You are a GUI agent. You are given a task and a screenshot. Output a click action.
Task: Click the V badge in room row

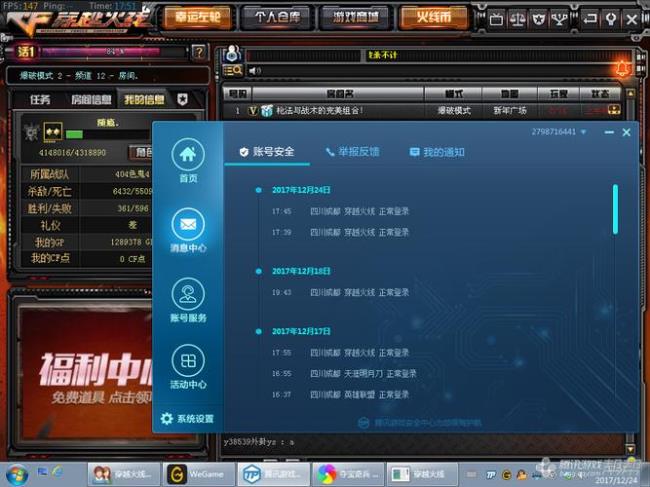click(253, 111)
